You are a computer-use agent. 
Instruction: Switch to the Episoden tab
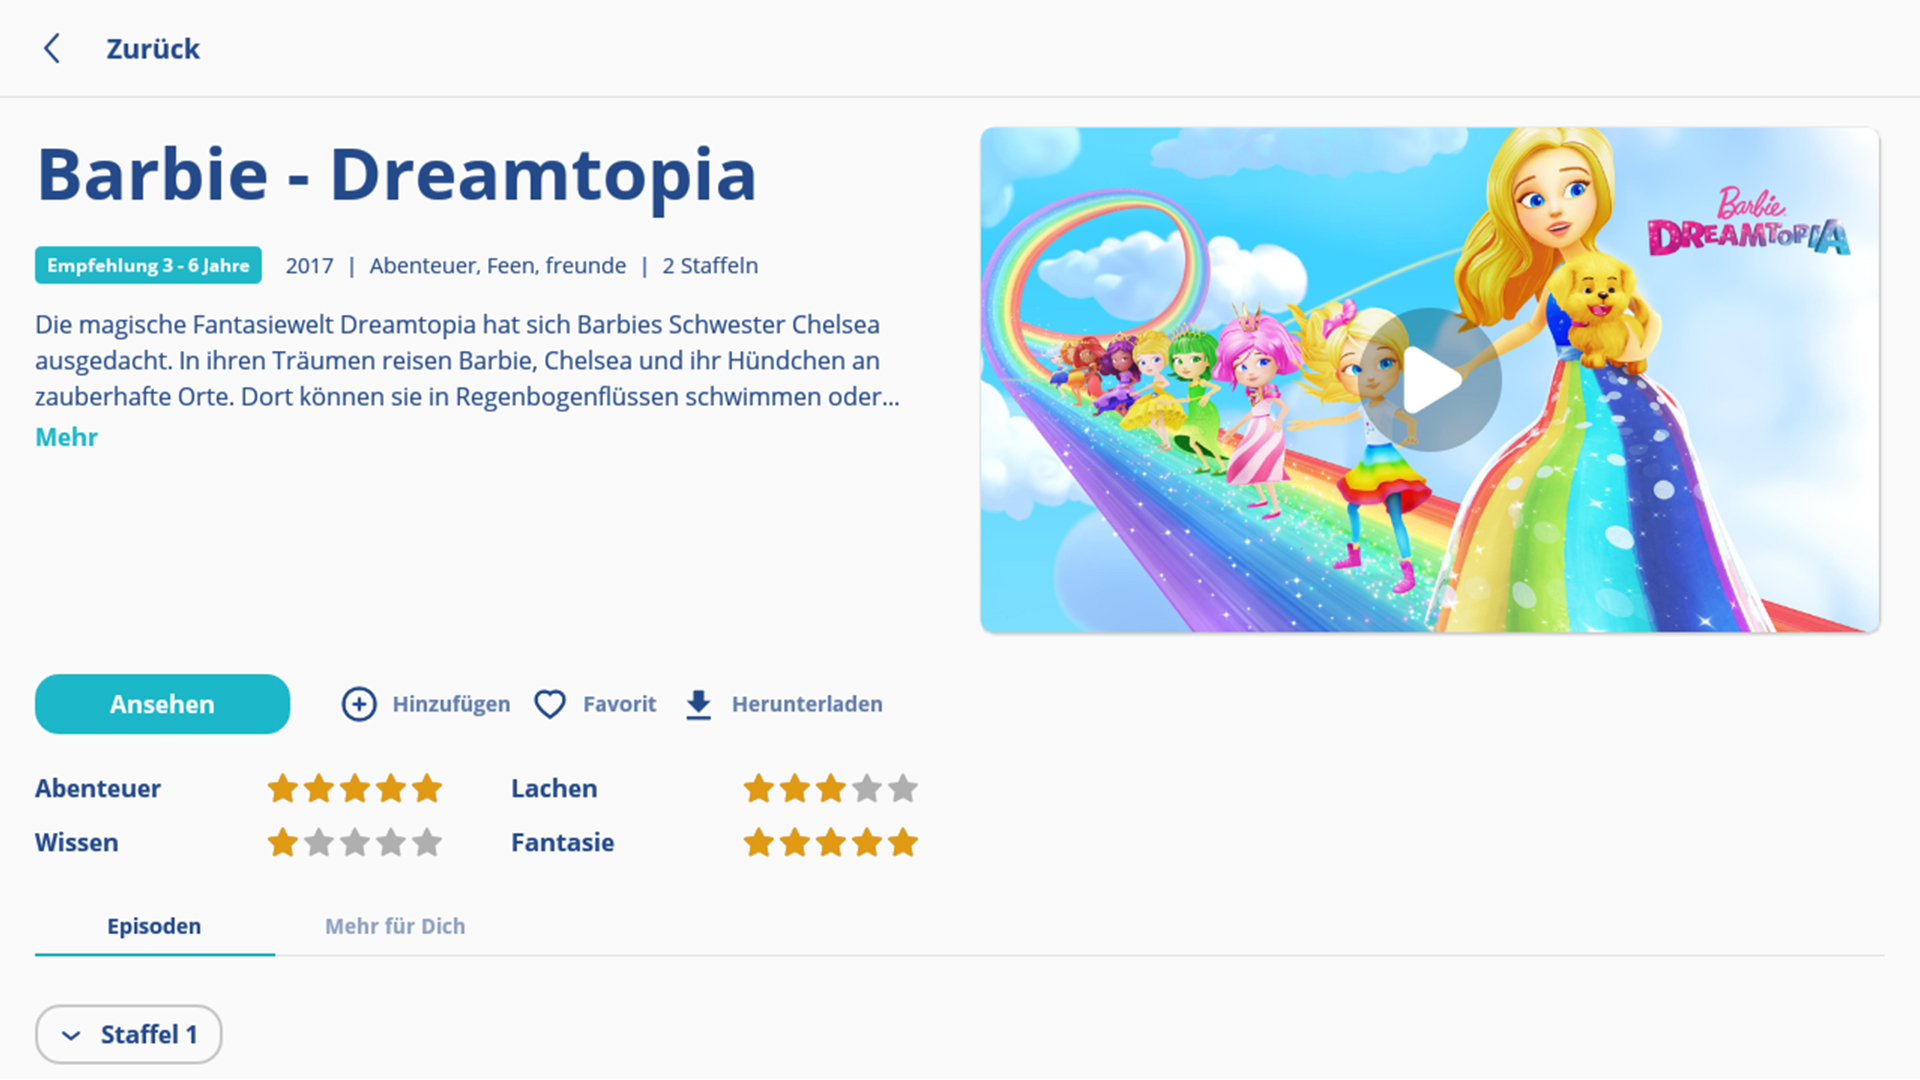pos(154,926)
